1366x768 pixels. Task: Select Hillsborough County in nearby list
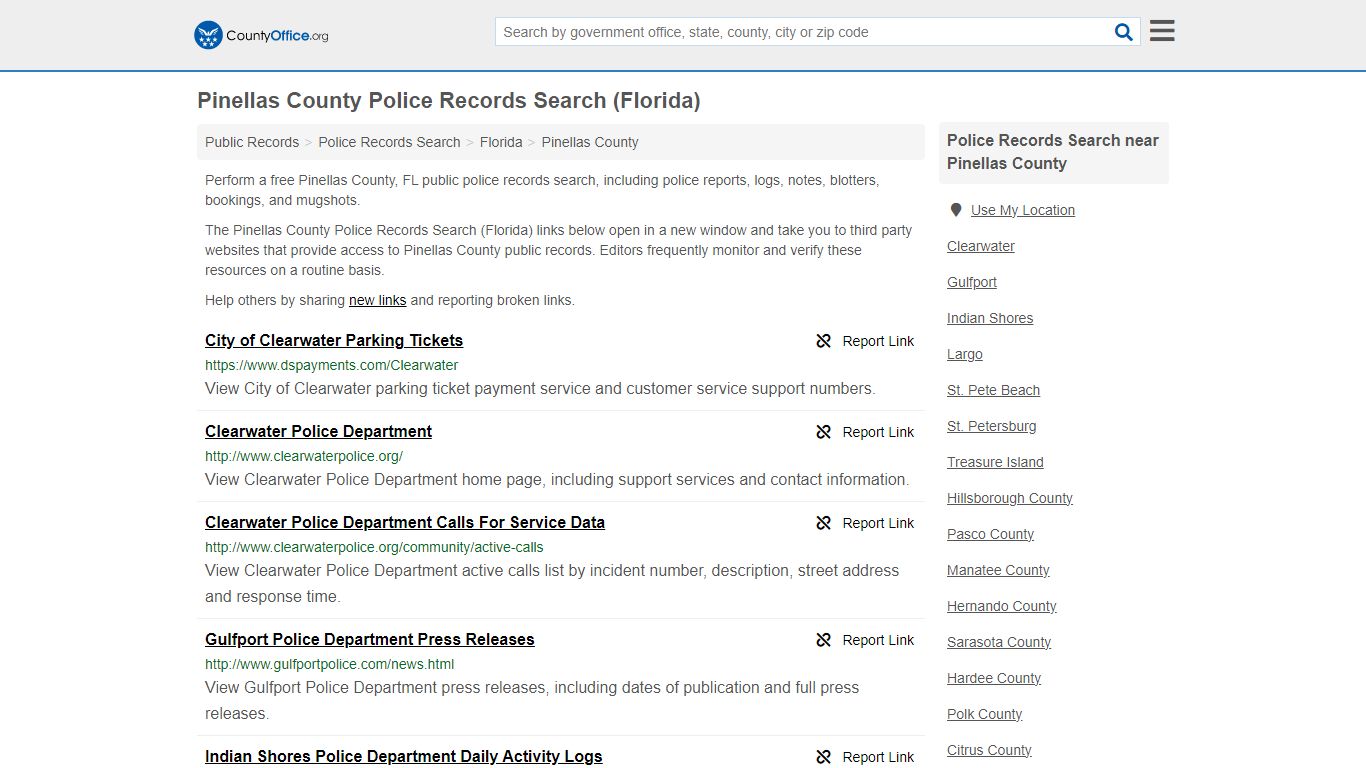pos(1010,498)
